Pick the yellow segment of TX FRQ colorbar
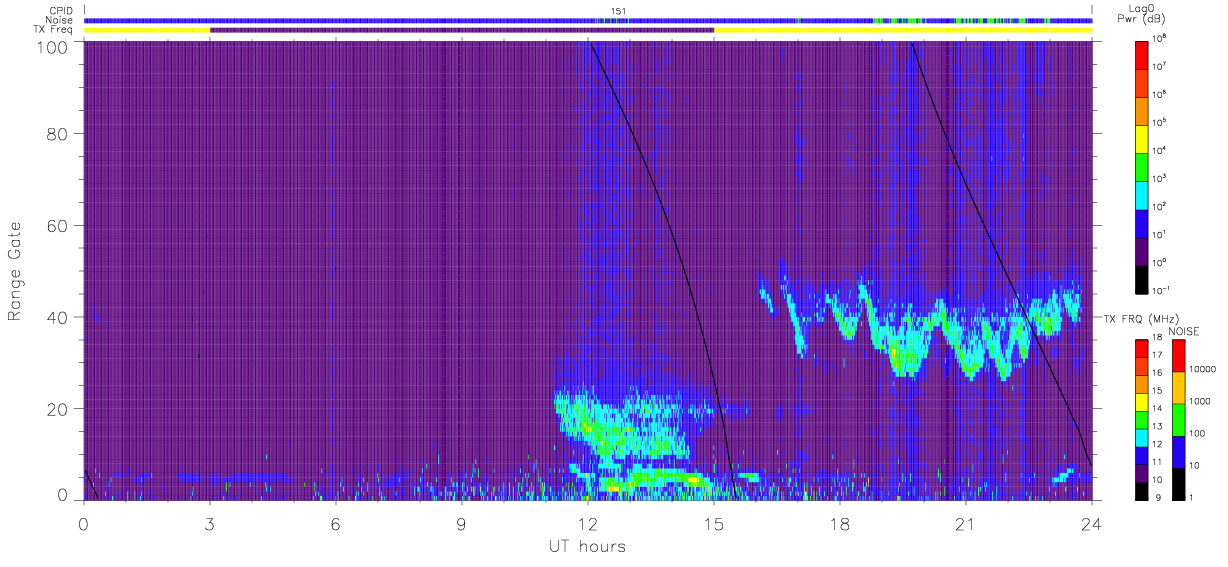The width and height of the screenshot is (1228, 567). (1143, 402)
